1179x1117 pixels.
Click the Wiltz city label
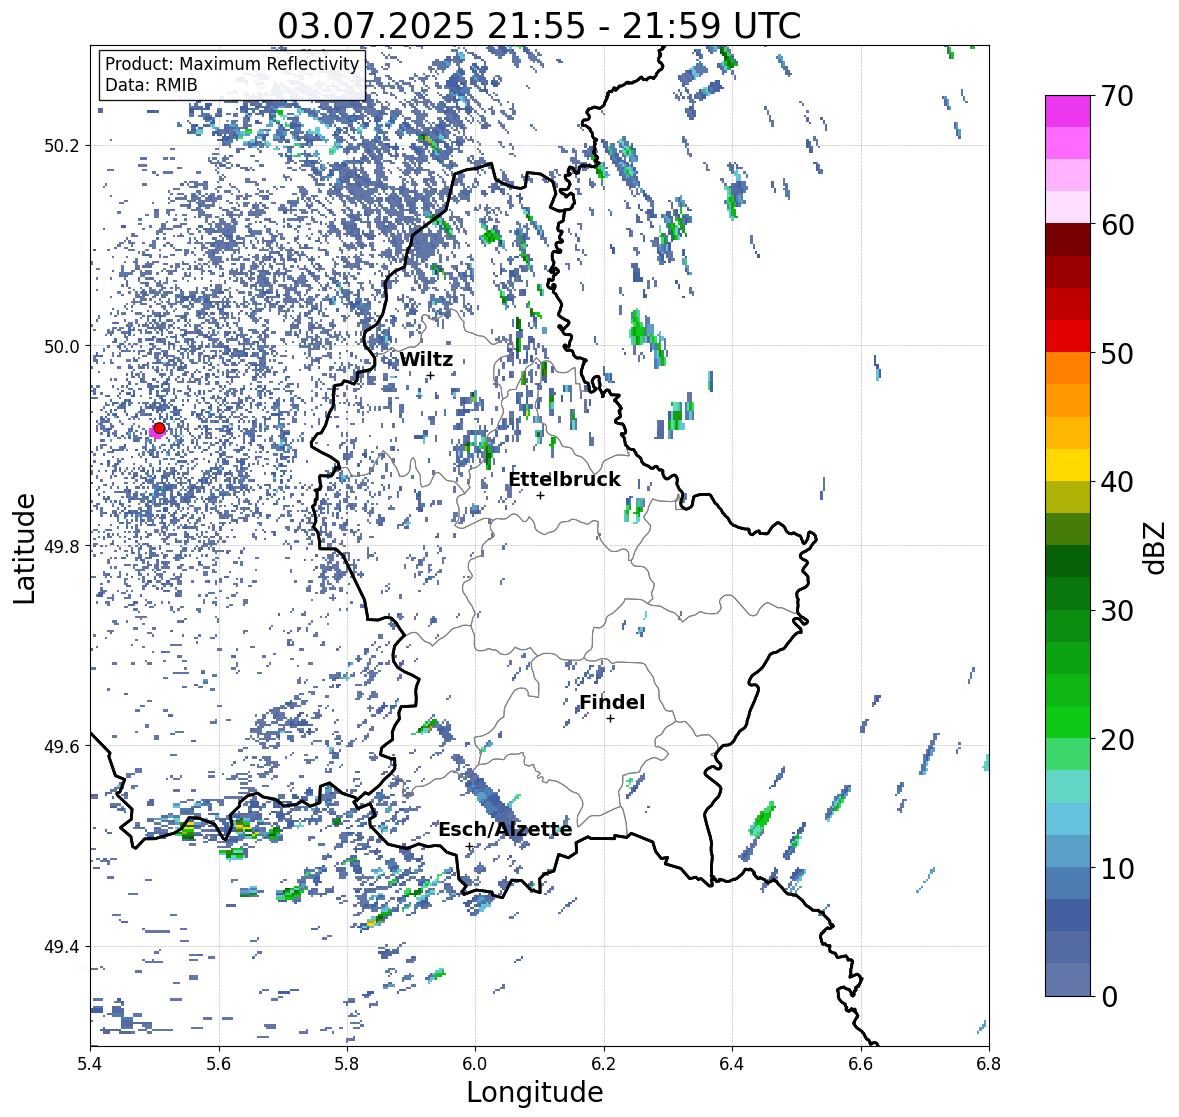(x=426, y=359)
